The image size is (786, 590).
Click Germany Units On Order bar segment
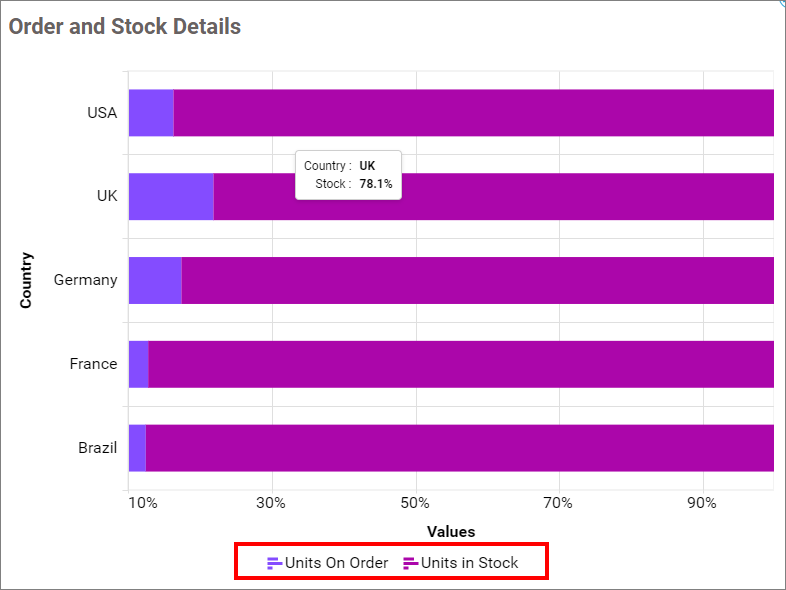[155, 281]
